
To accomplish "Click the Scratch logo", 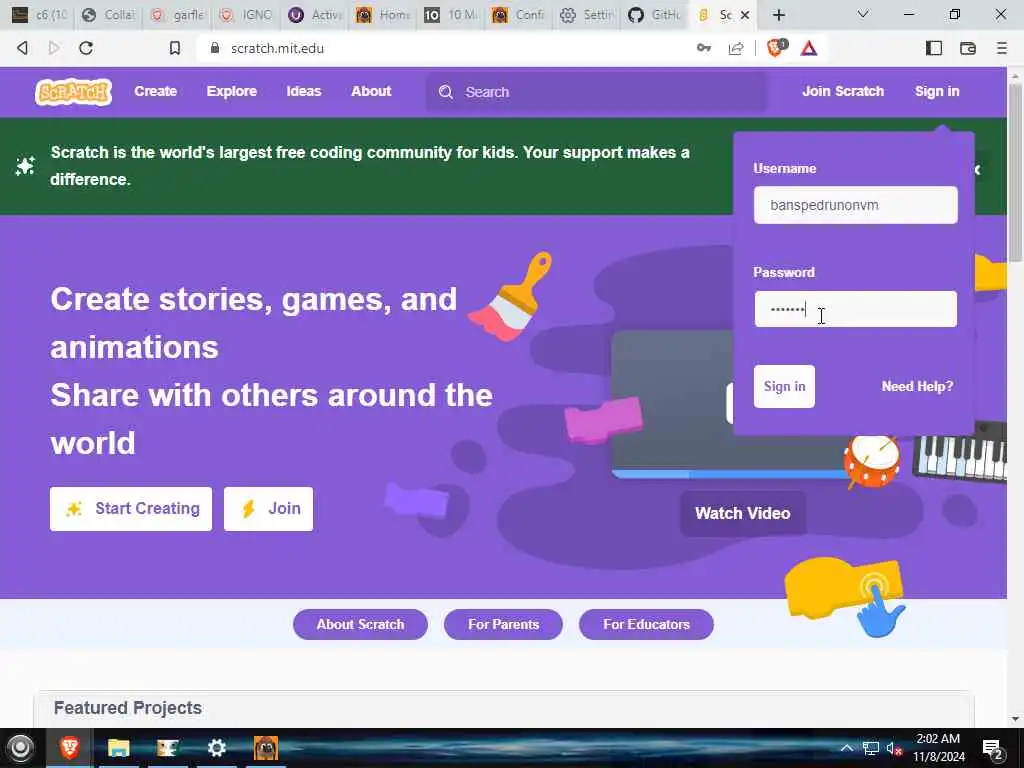I will tap(73, 91).
